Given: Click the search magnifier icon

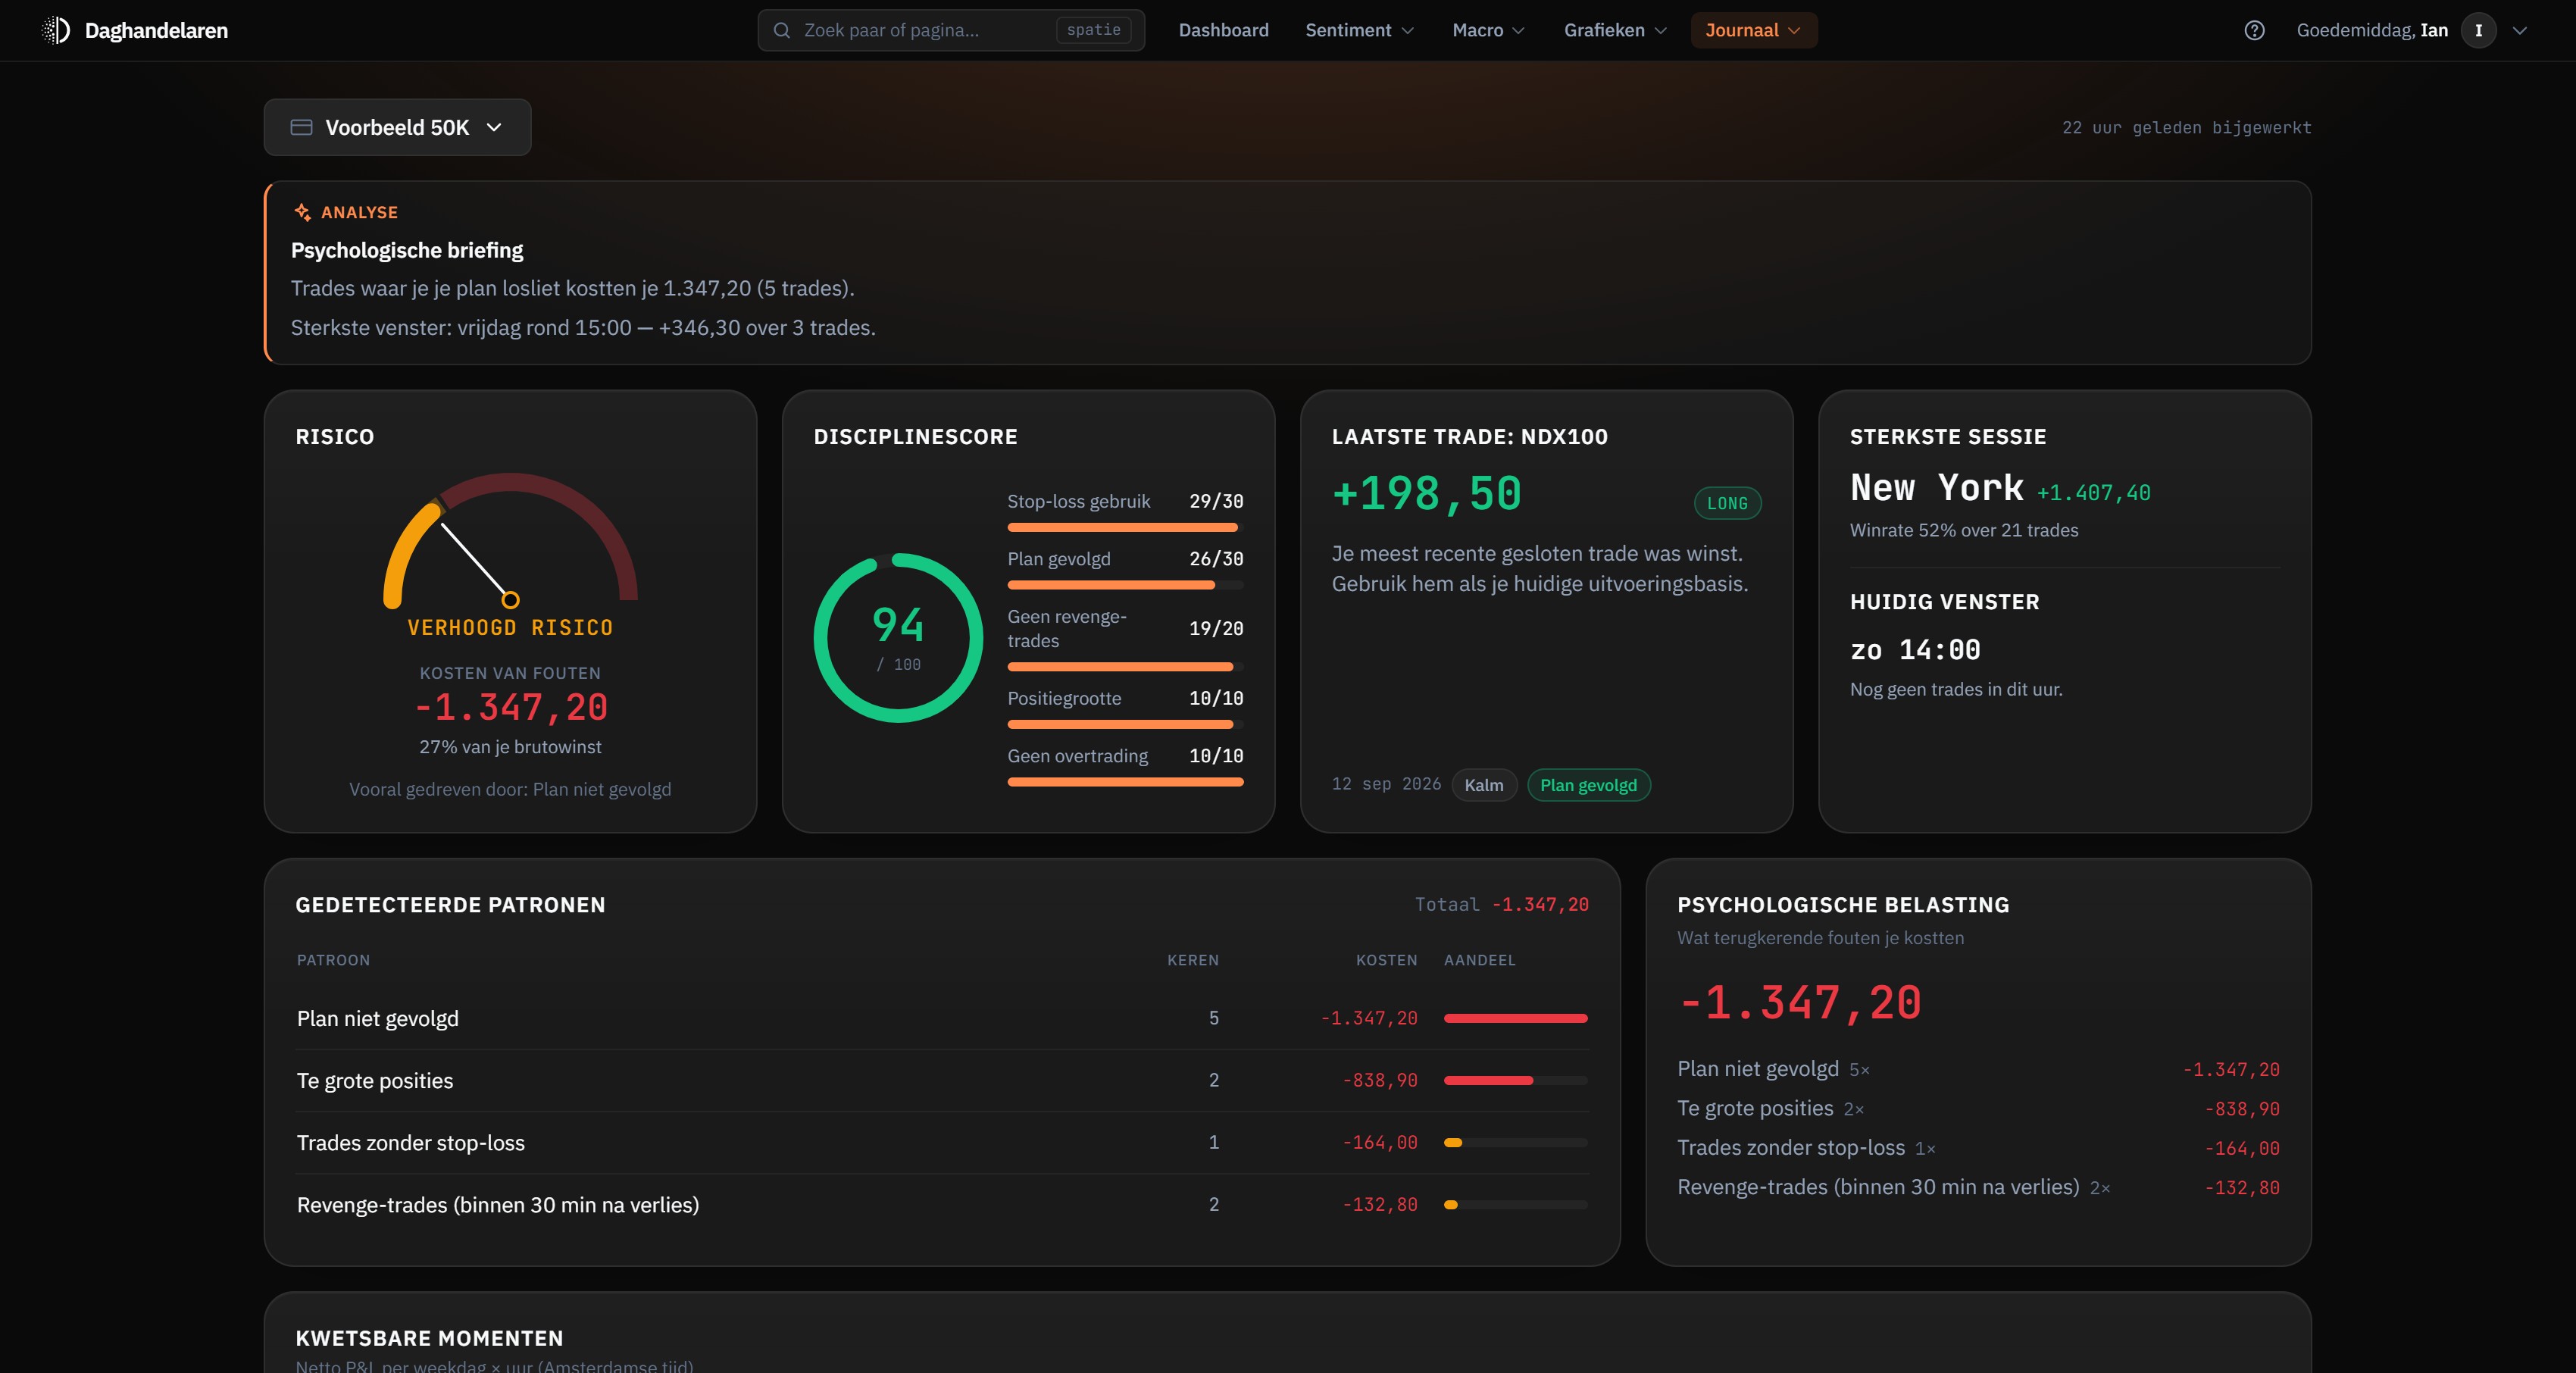Looking at the screenshot, I should click(x=782, y=30).
